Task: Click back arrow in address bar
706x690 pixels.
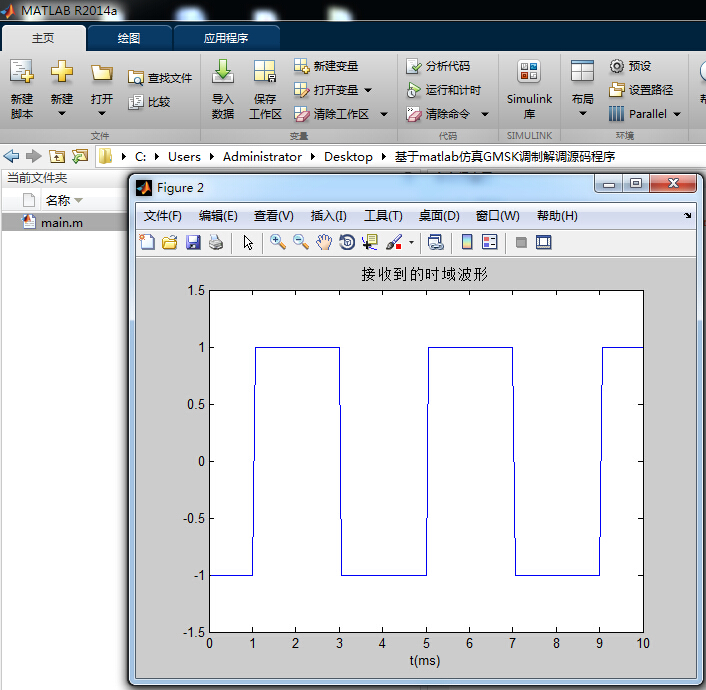Action: tap(11, 156)
